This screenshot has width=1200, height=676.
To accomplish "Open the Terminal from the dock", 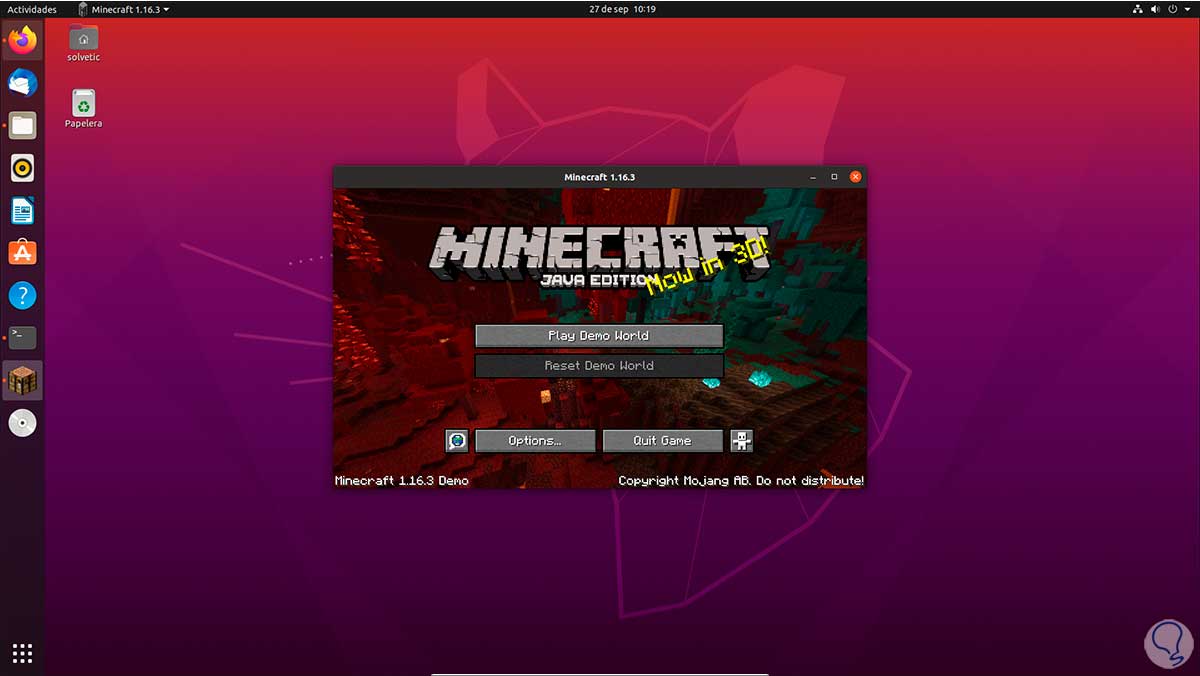I will pyautogui.click(x=22, y=337).
